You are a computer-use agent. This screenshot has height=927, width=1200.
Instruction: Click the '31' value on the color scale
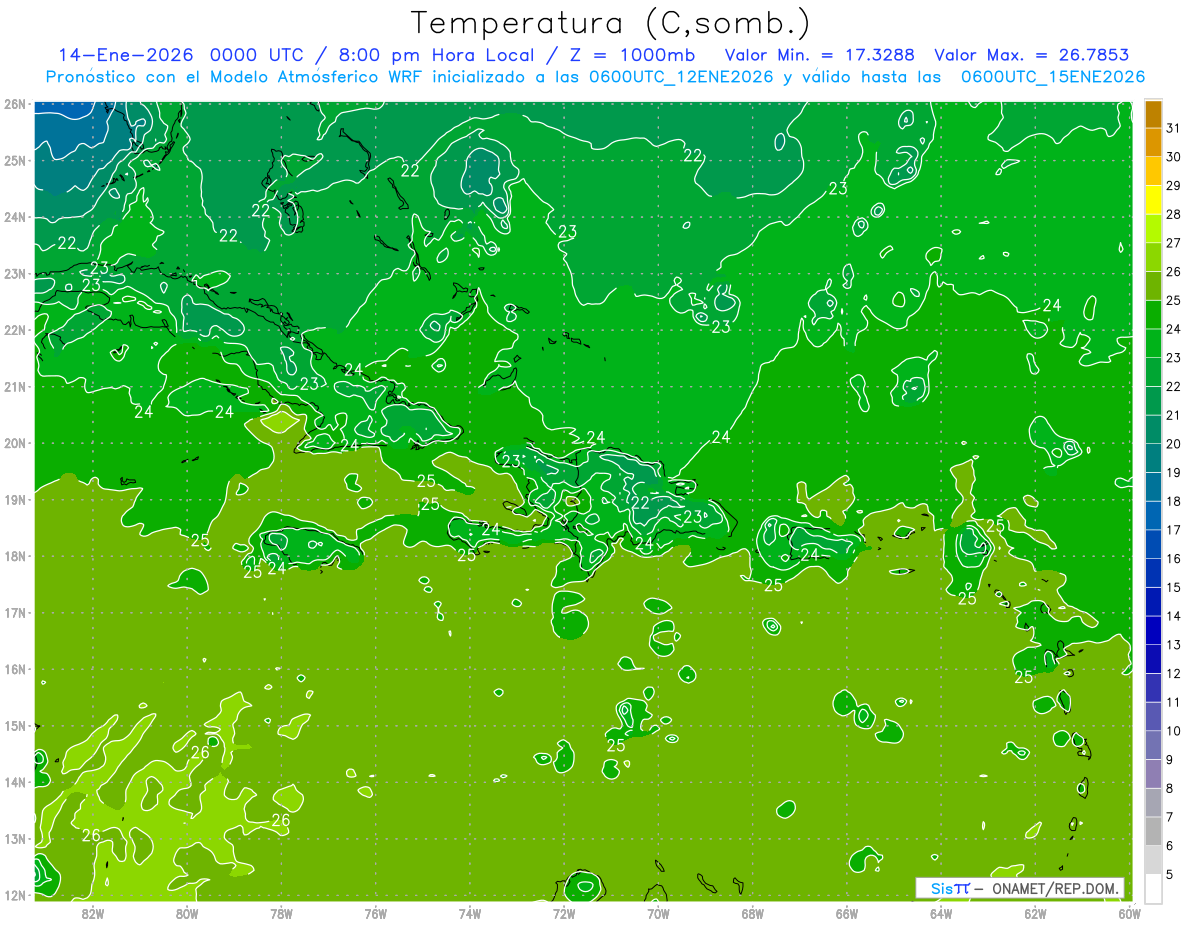(1174, 128)
